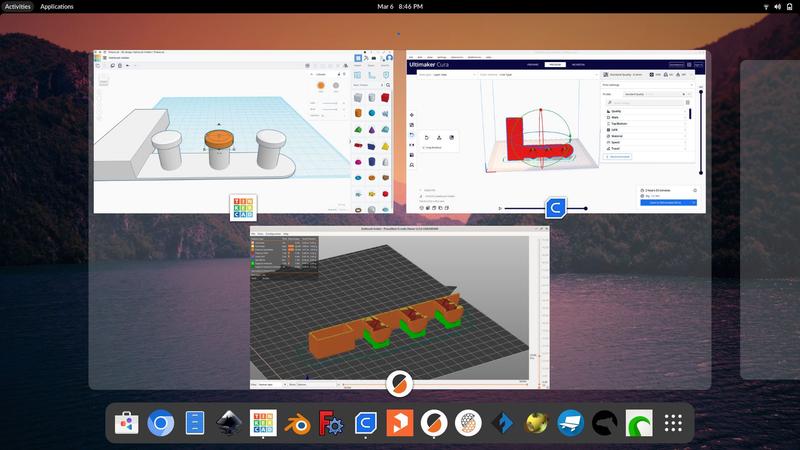Open the black horse-head app in the dock
The image size is (800, 450).
[605, 423]
